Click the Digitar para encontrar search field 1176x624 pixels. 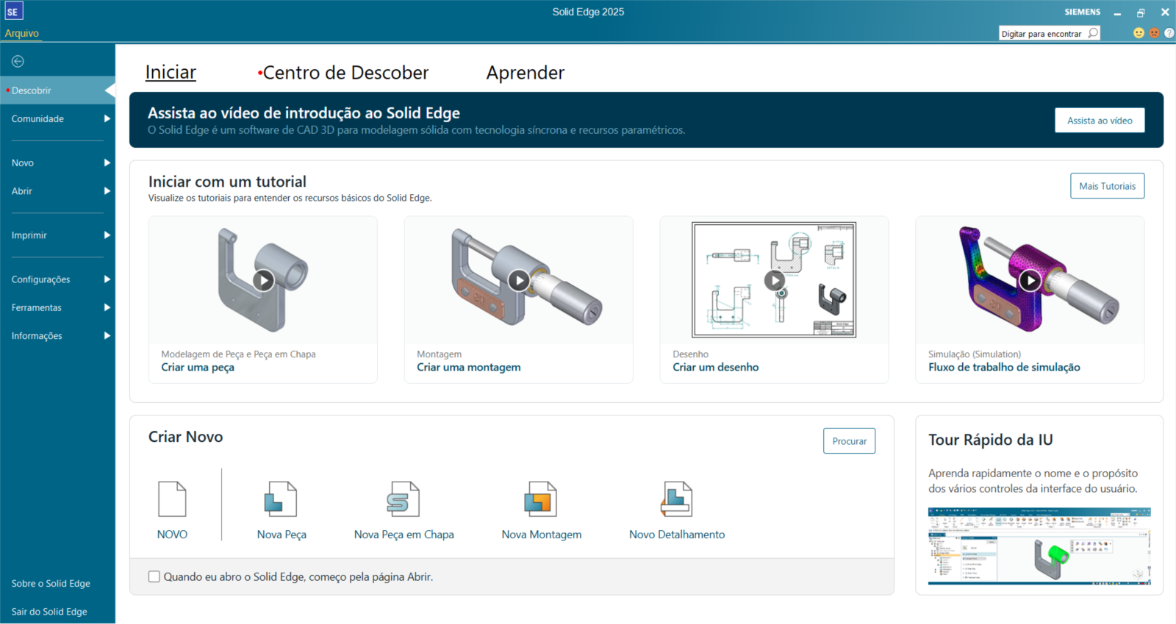[x=1043, y=32]
